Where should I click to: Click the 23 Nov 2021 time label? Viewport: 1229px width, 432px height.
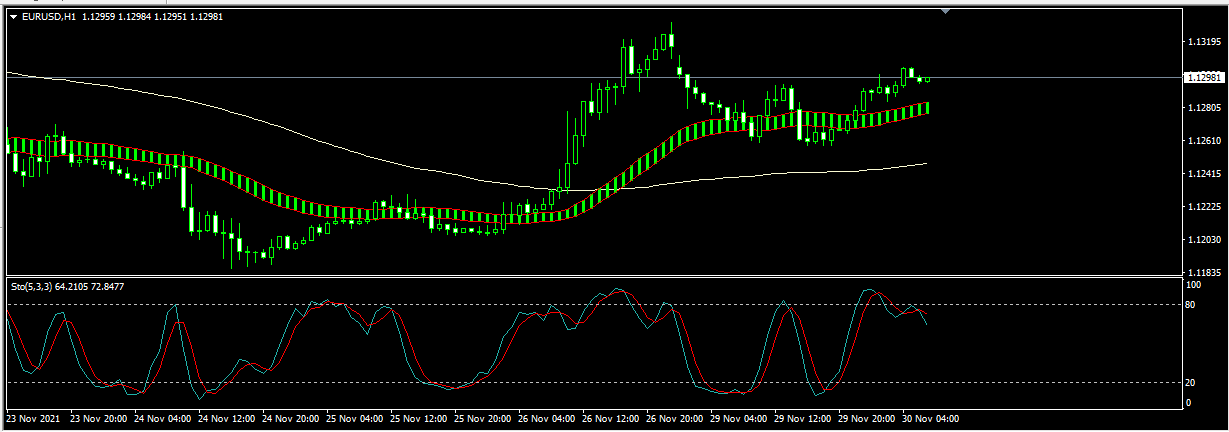[32, 420]
